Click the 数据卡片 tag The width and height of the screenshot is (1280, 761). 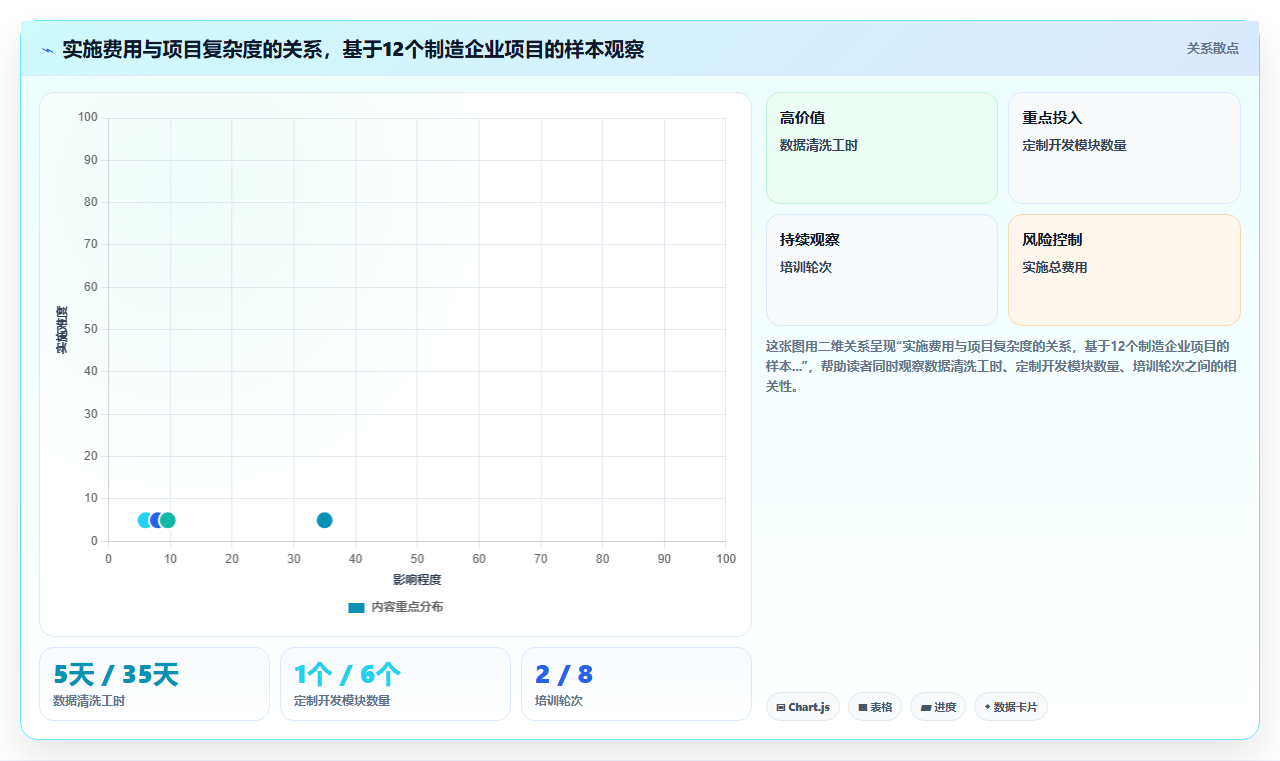[1011, 707]
